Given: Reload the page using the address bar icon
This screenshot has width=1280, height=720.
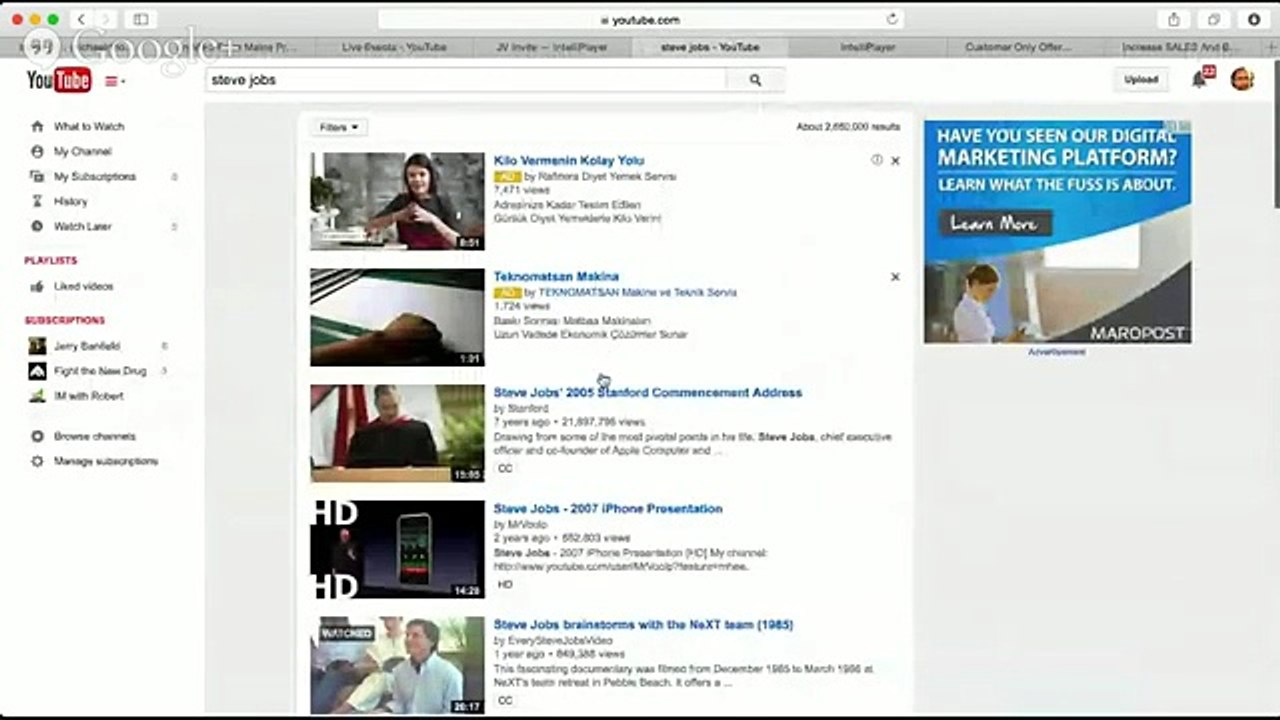Looking at the screenshot, I should click(x=892, y=19).
